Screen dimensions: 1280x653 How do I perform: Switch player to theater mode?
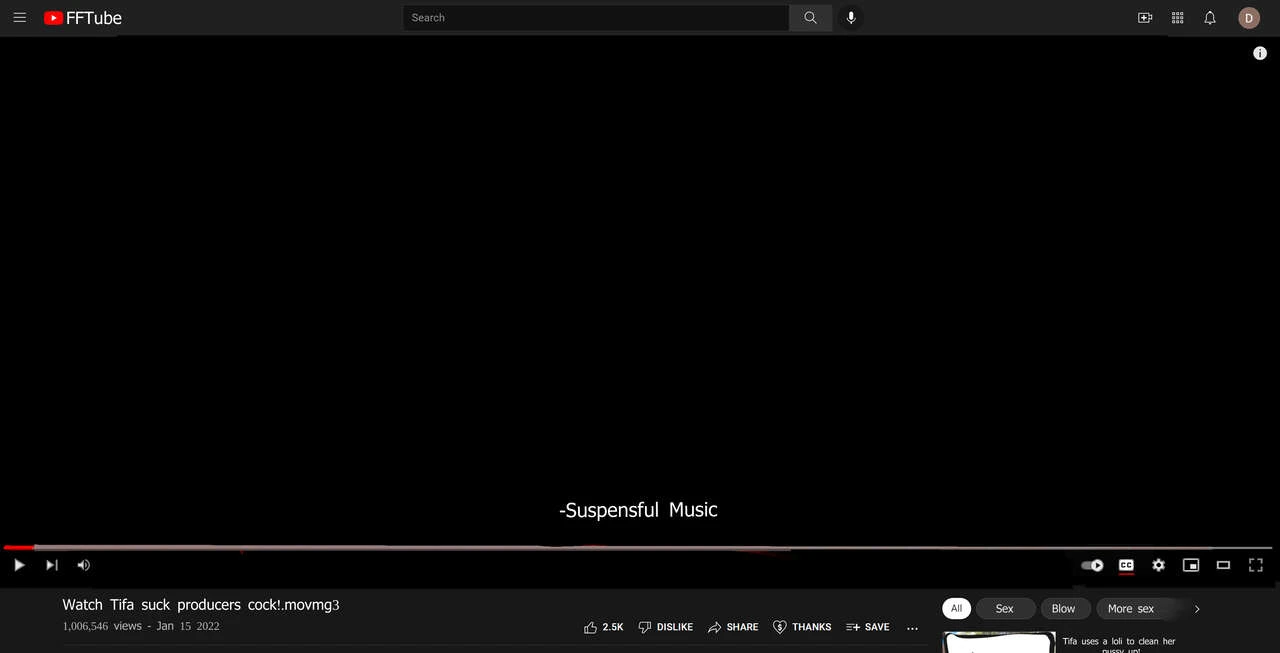1223,565
